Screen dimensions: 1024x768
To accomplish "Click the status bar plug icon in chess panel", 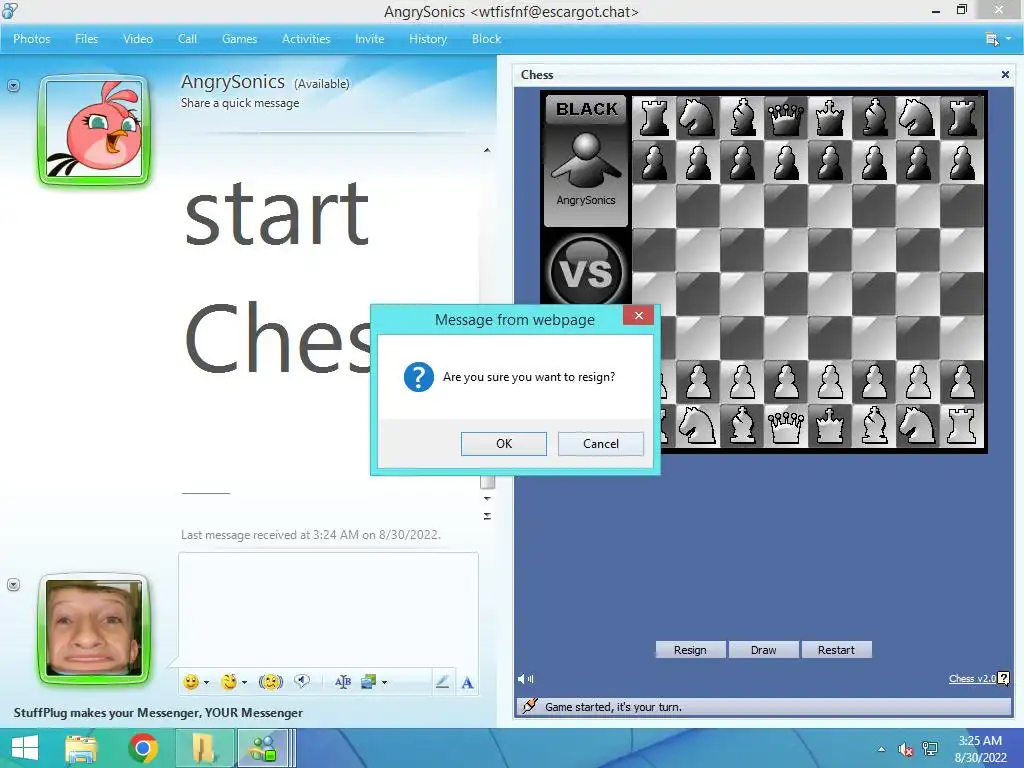I will 530,707.
